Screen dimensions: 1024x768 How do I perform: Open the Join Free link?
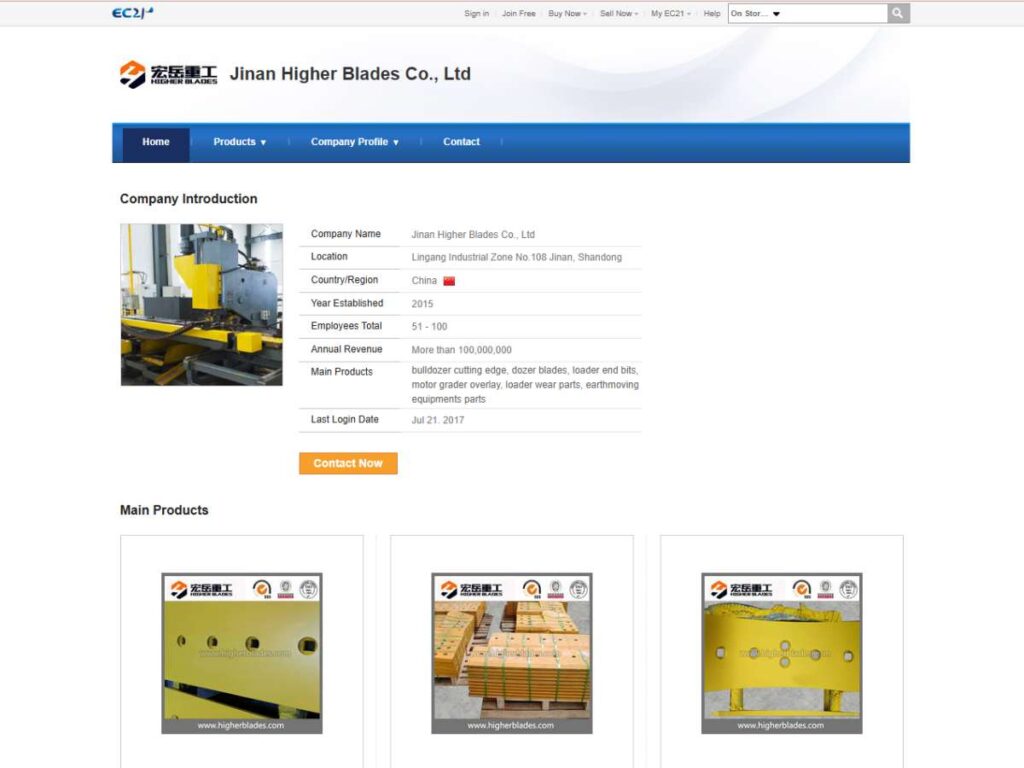[519, 14]
